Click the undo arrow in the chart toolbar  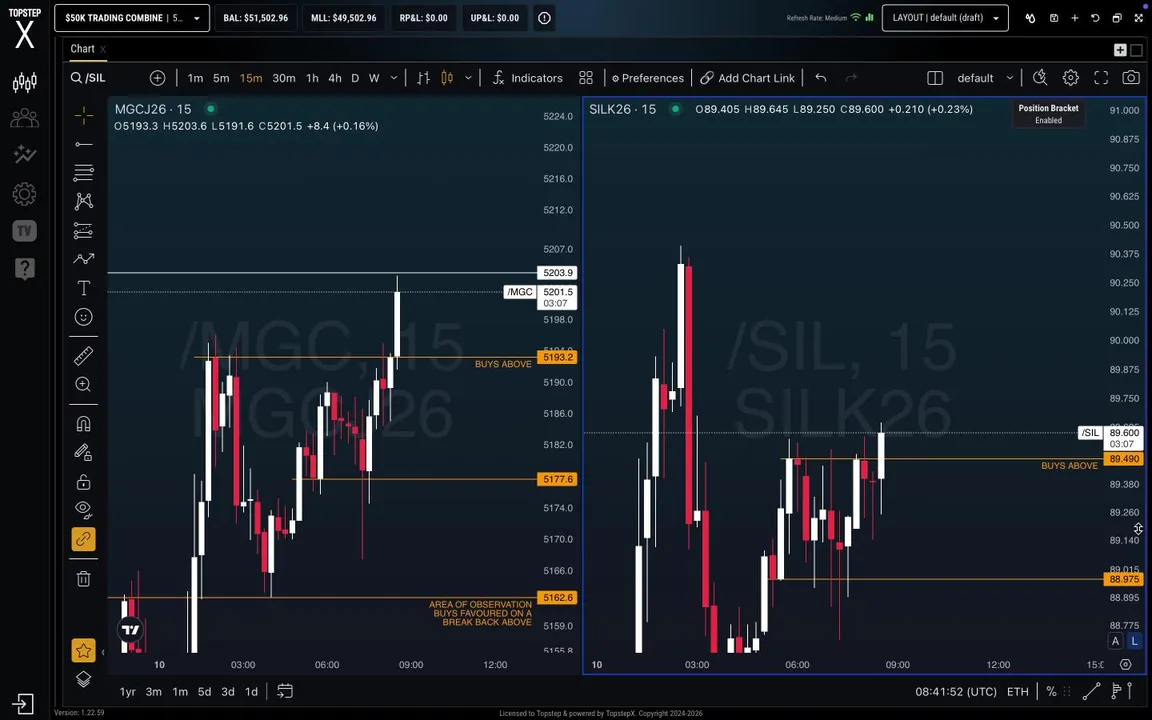821,78
